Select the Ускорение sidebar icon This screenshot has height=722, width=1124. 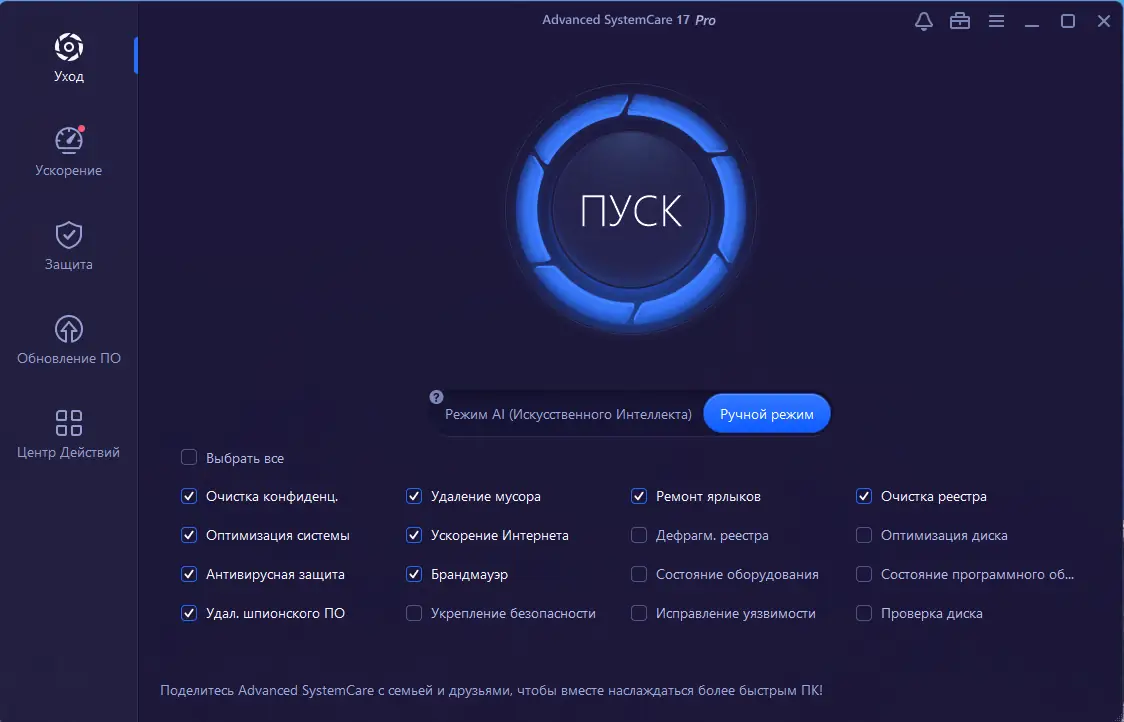point(67,150)
